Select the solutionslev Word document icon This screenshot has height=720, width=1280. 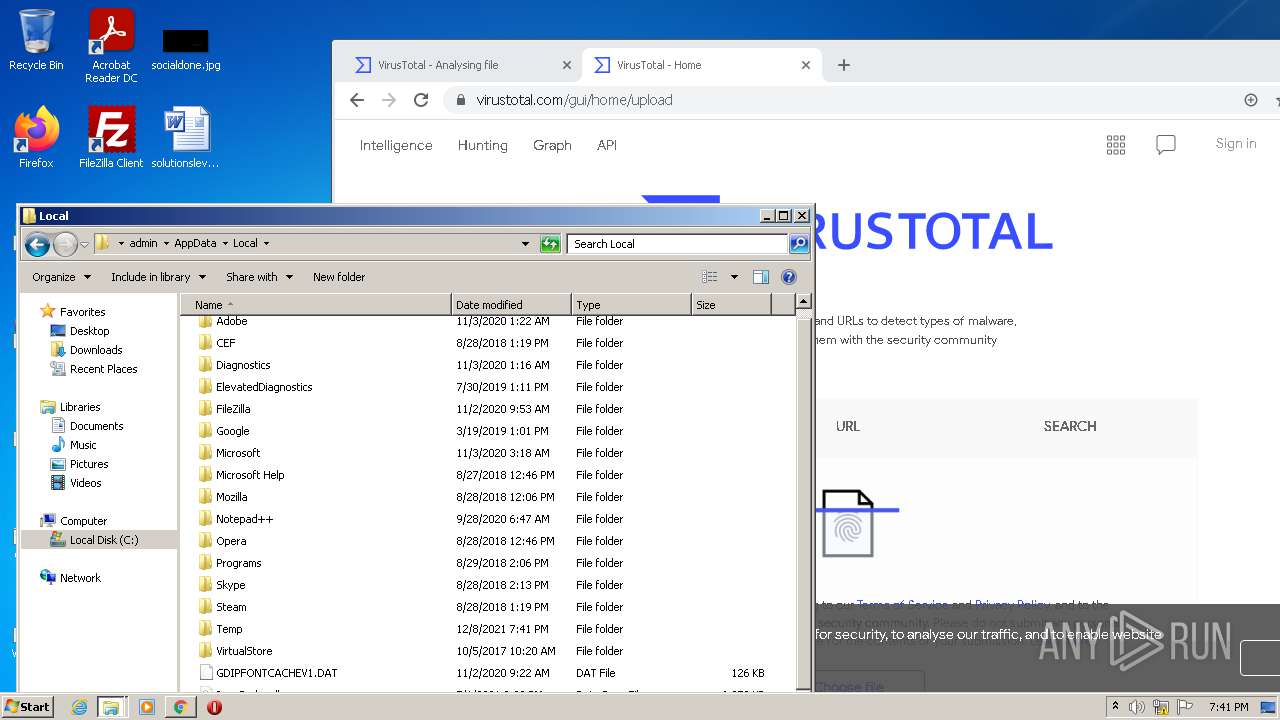click(x=186, y=137)
